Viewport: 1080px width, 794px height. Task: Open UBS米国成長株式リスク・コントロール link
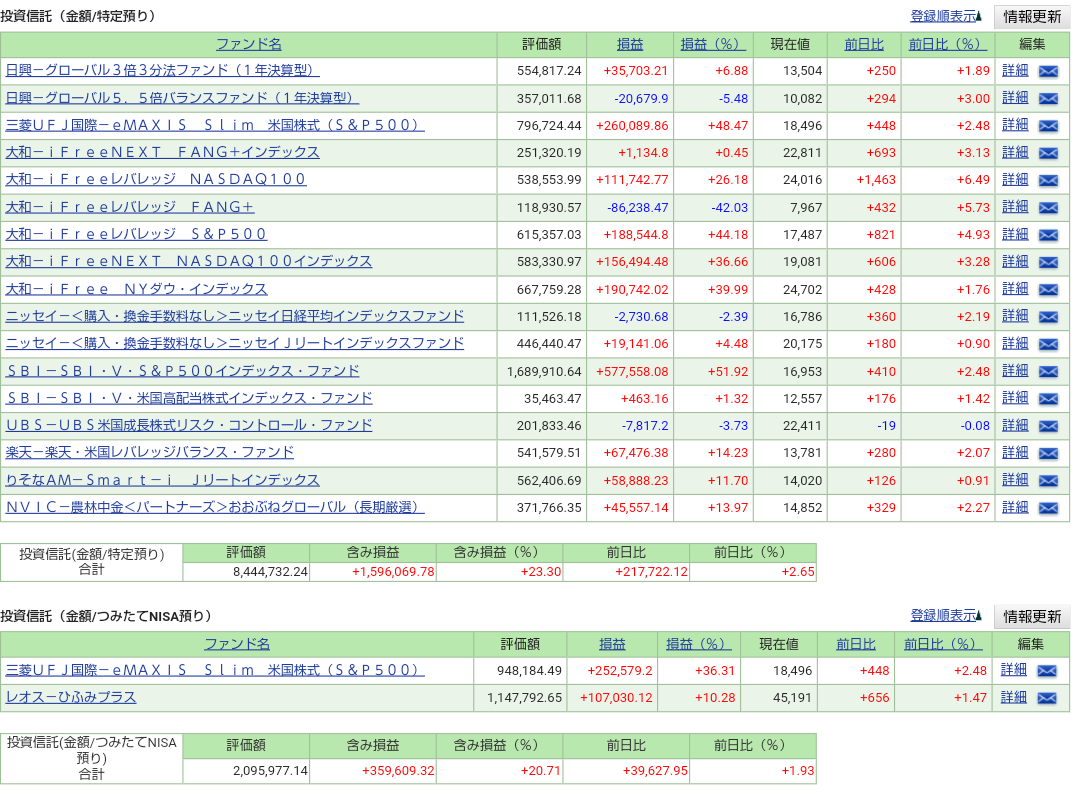tap(189, 425)
